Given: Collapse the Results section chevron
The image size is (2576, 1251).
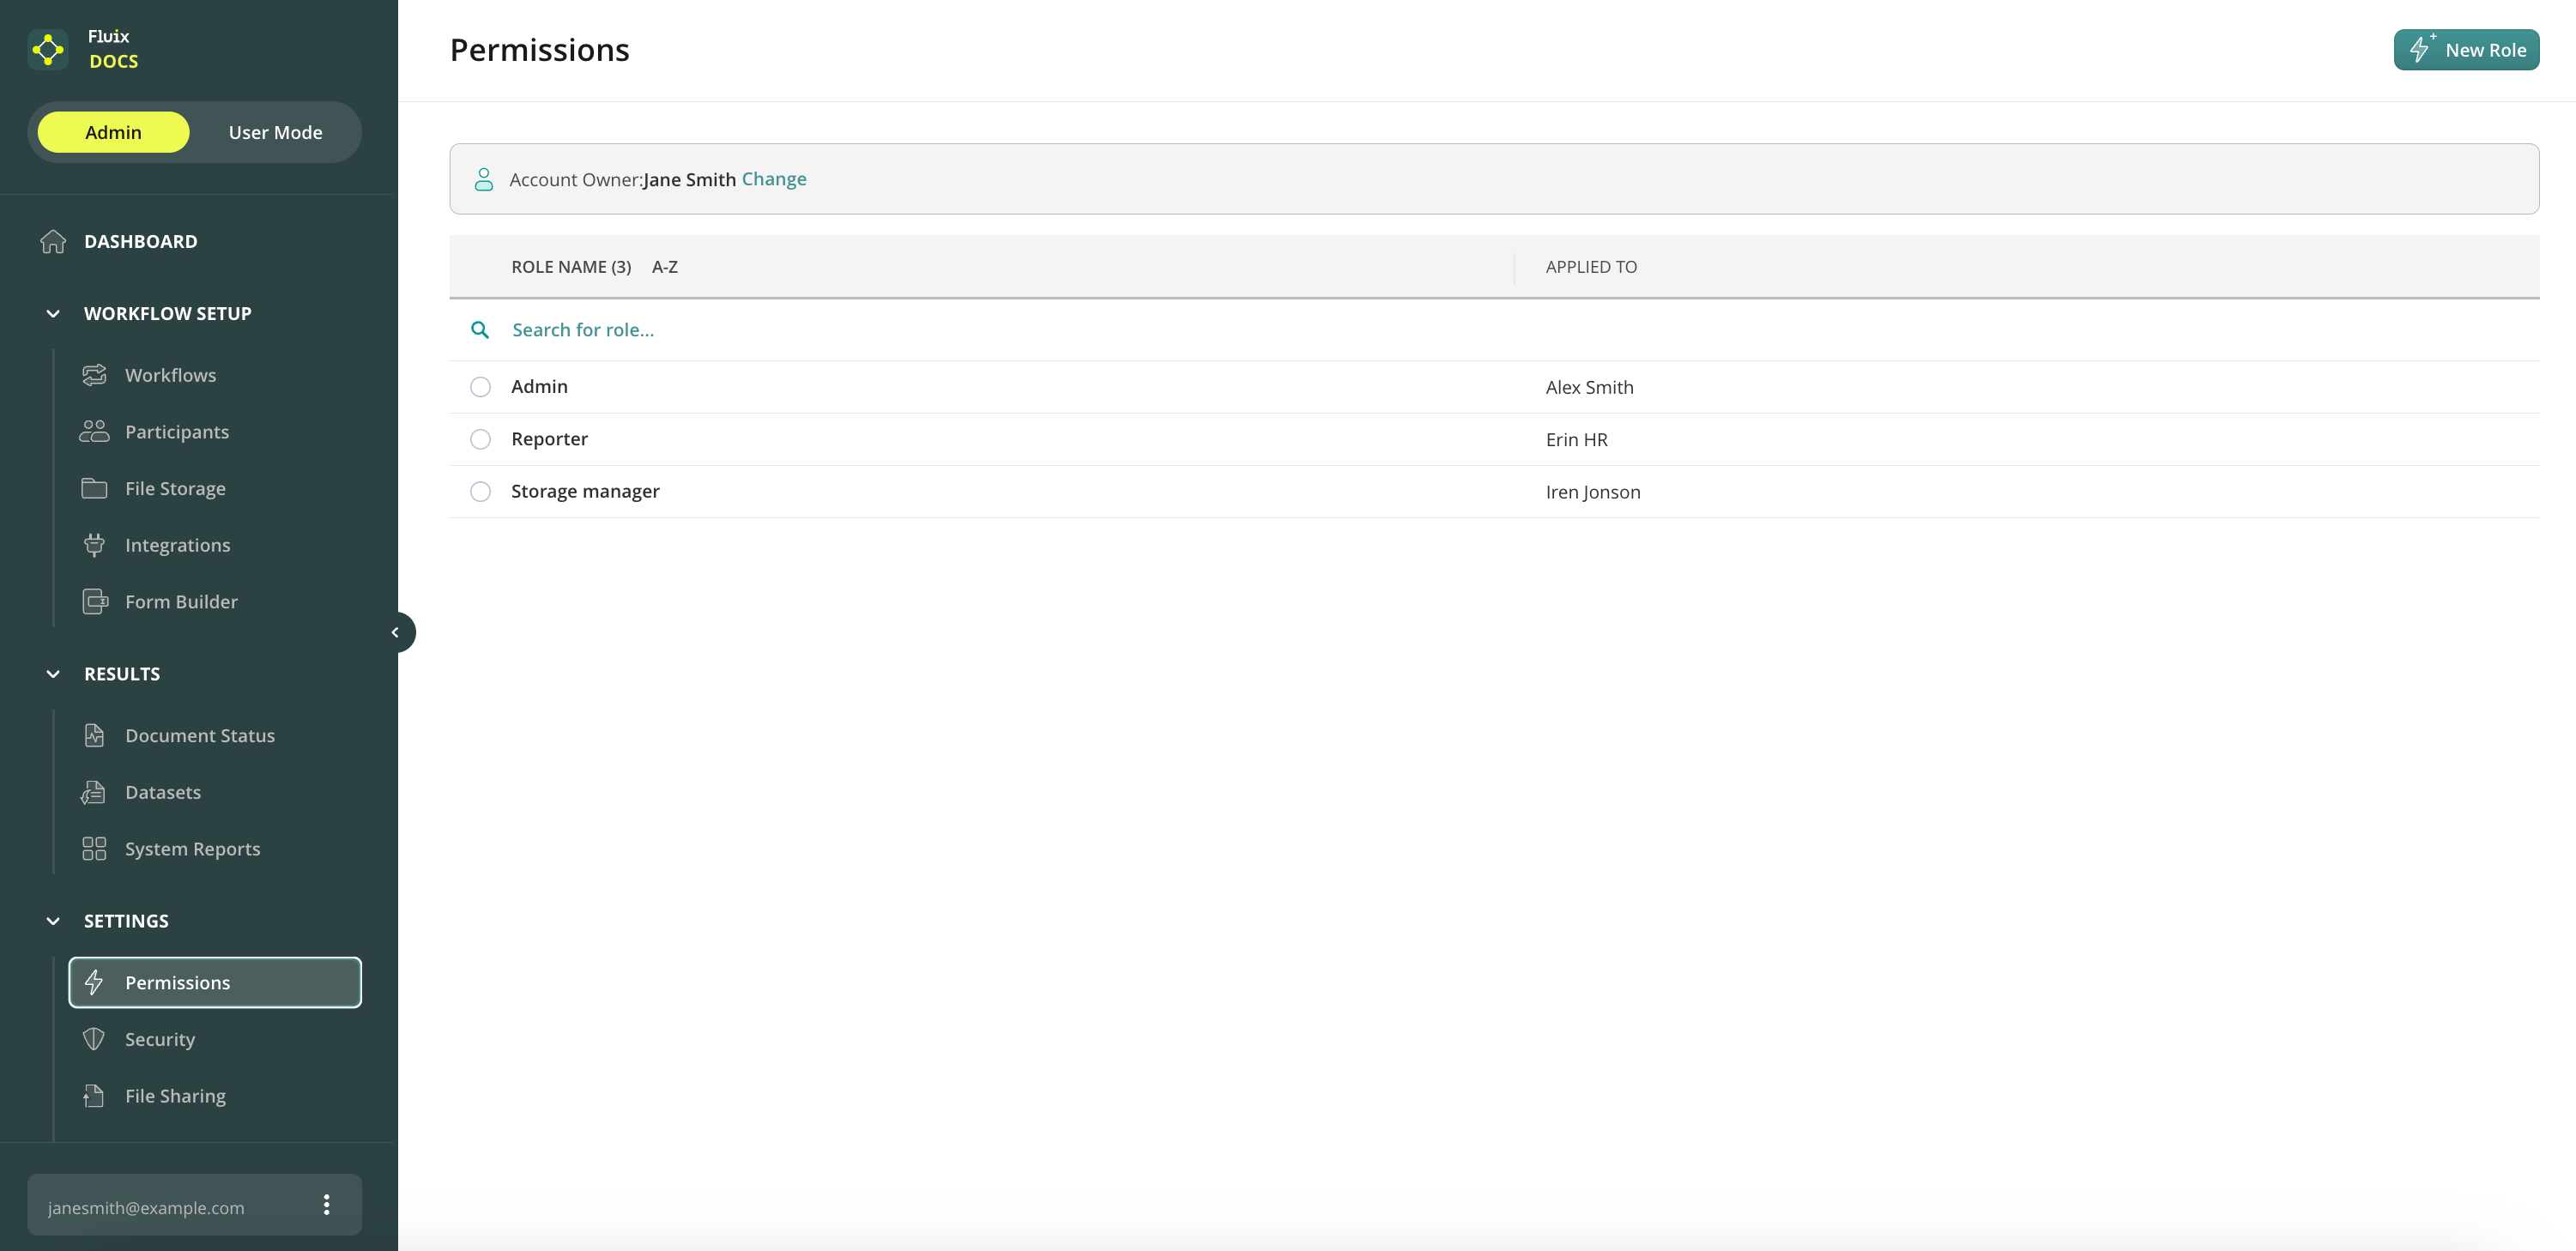Looking at the screenshot, I should pos(53,674).
